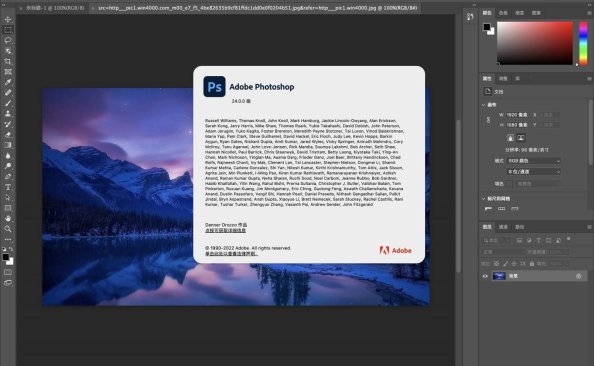This screenshot has width=594, height=366.
Task: Select the Eyedropper tool
Action: [8, 82]
